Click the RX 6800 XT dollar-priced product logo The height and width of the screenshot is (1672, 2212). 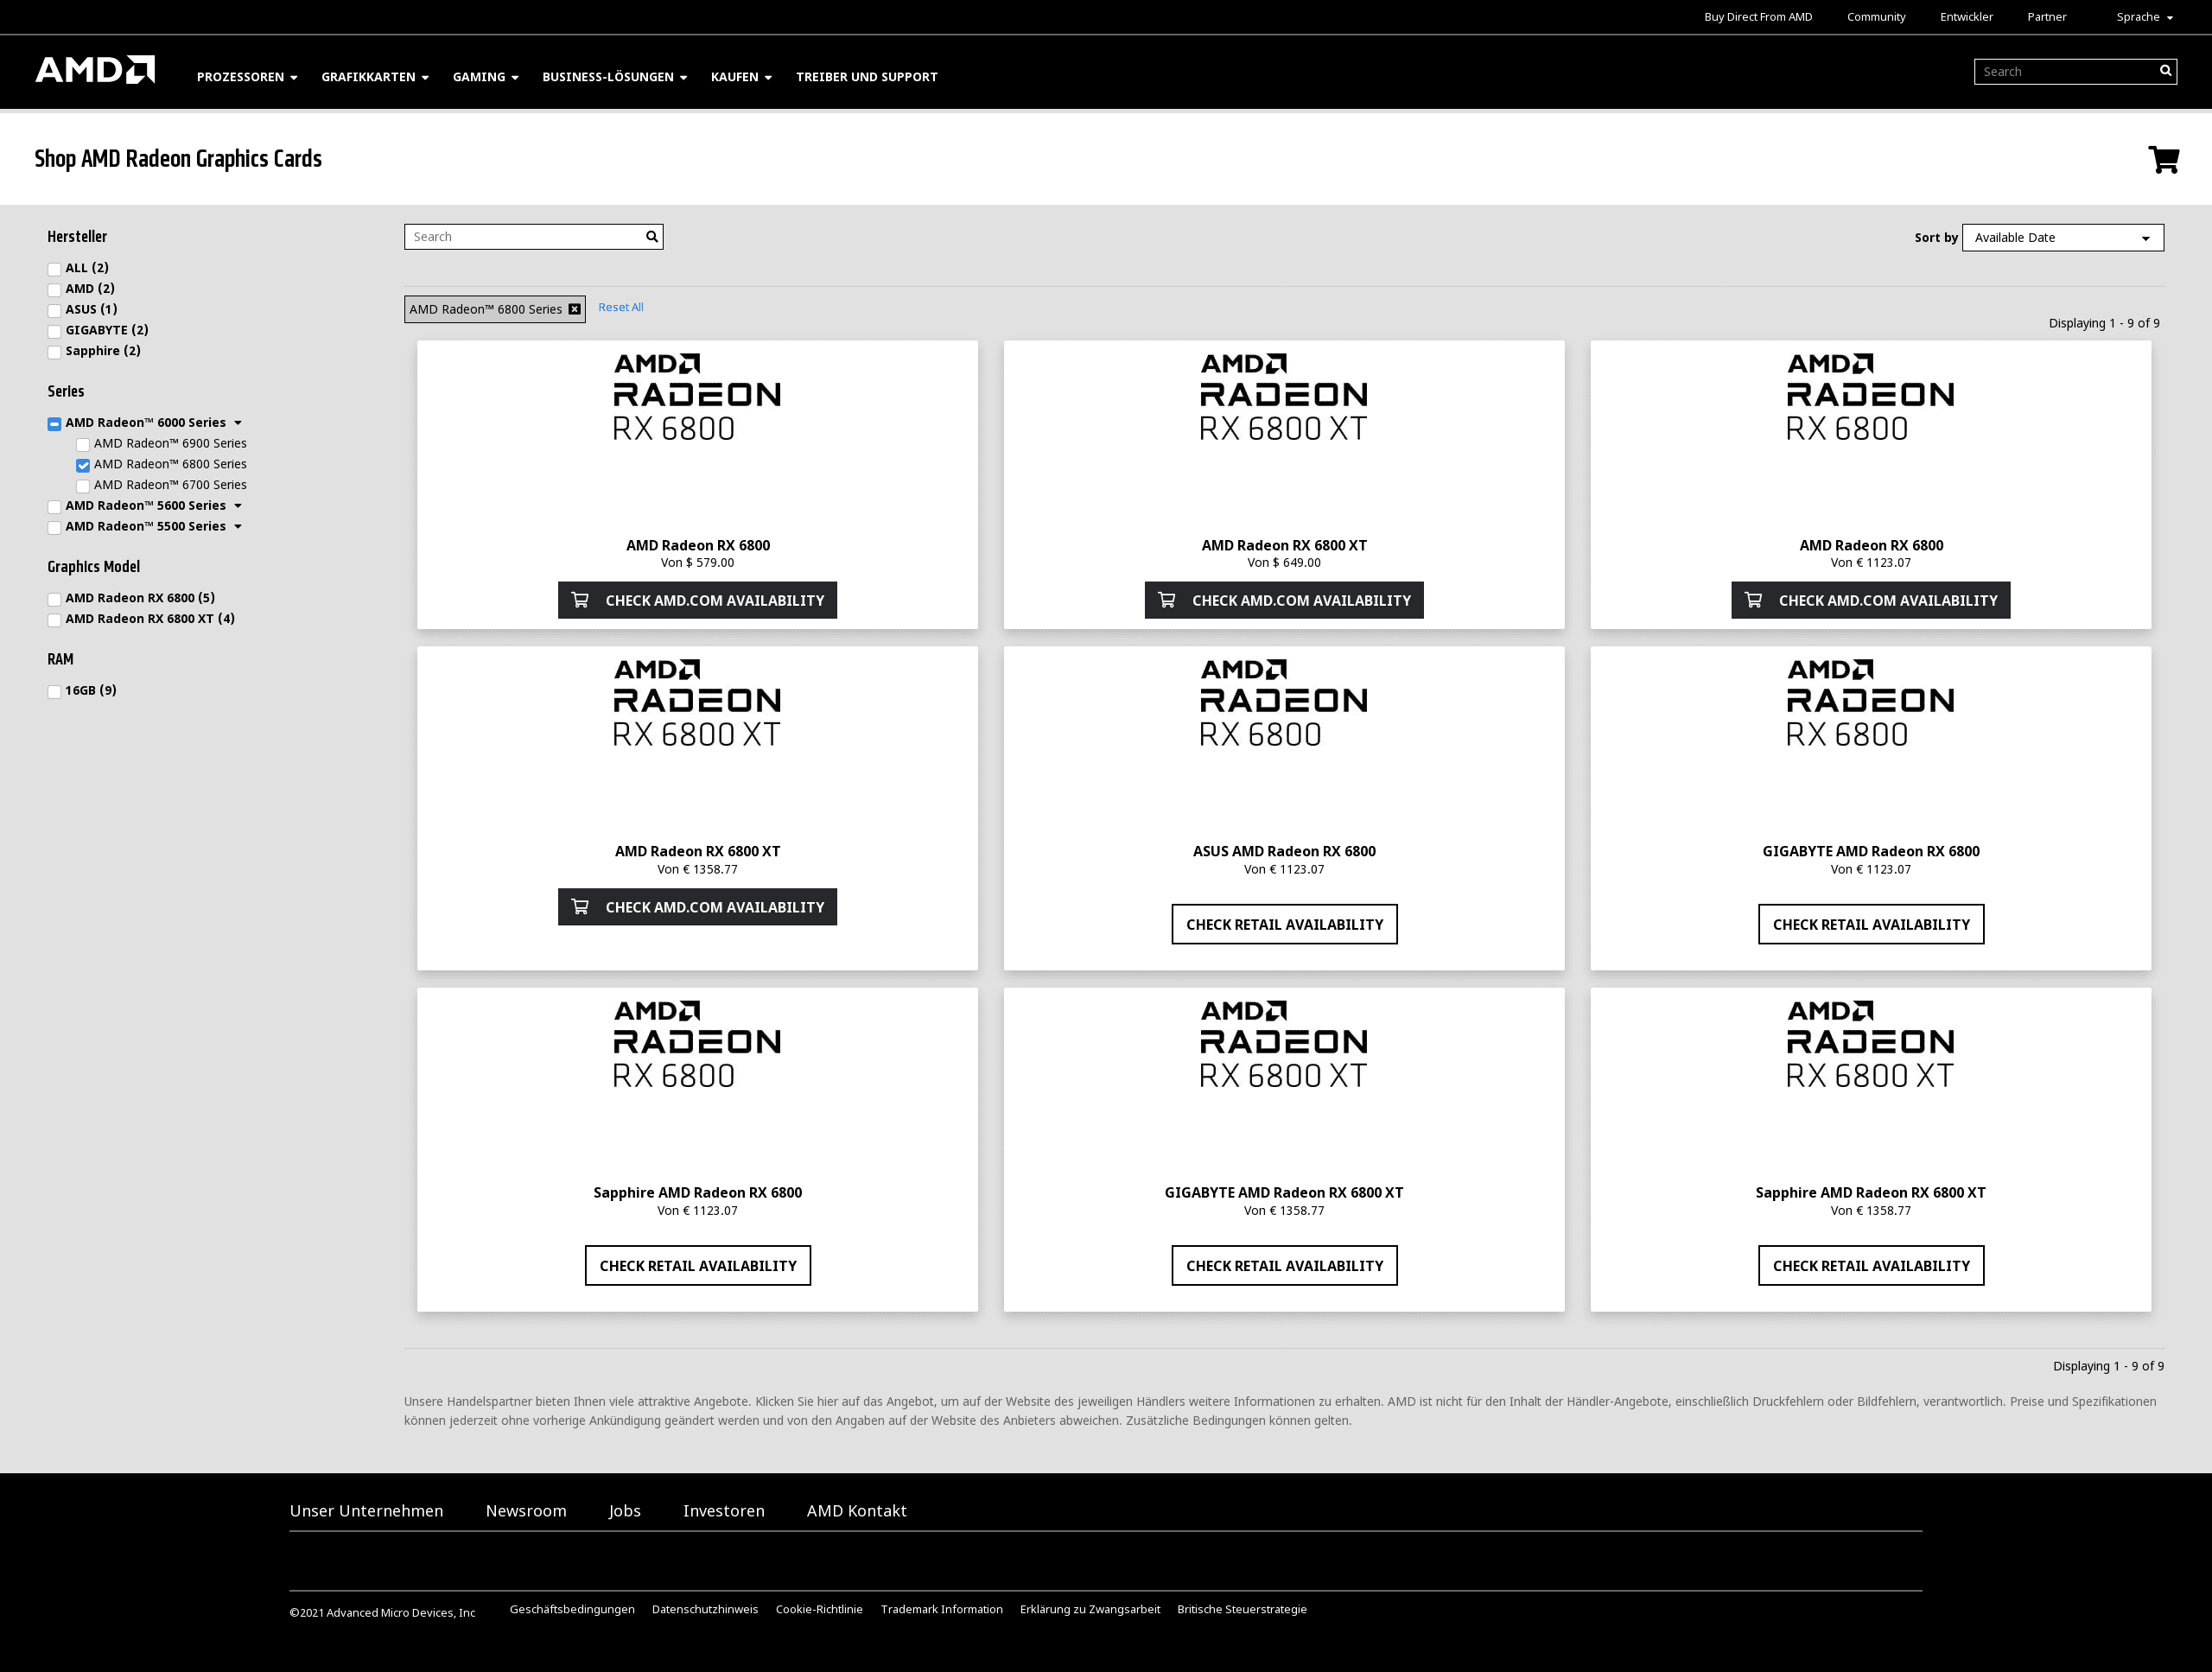1283,397
